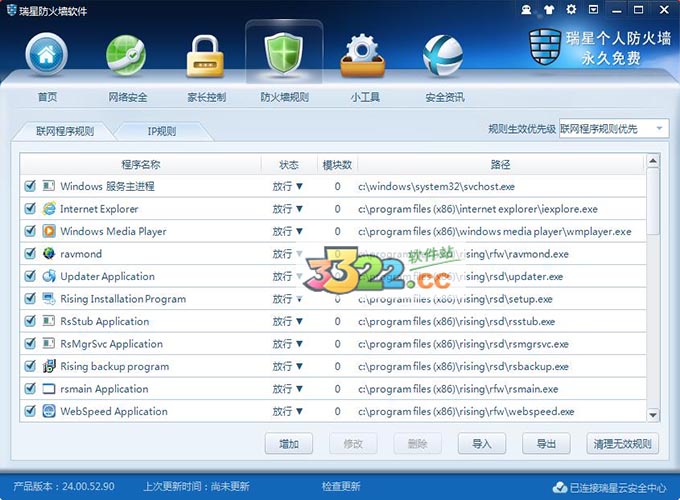Toggle the ravmond rule checkbox
This screenshot has width=680, height=500.
tap(30, 253)
